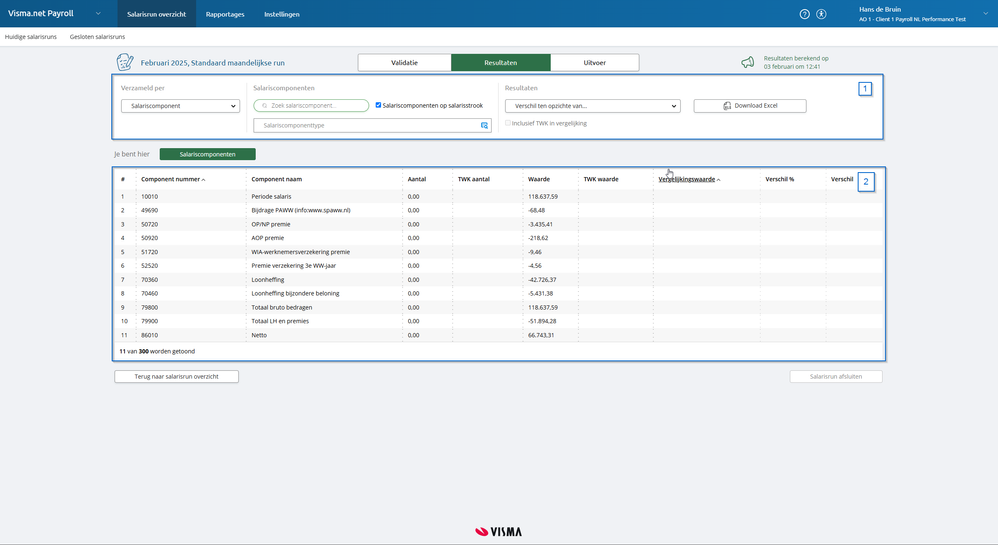Focus the Zoek salariscomponent search field
The width and height of the screenshot is (998, 545).
click(x=311, y=106)
